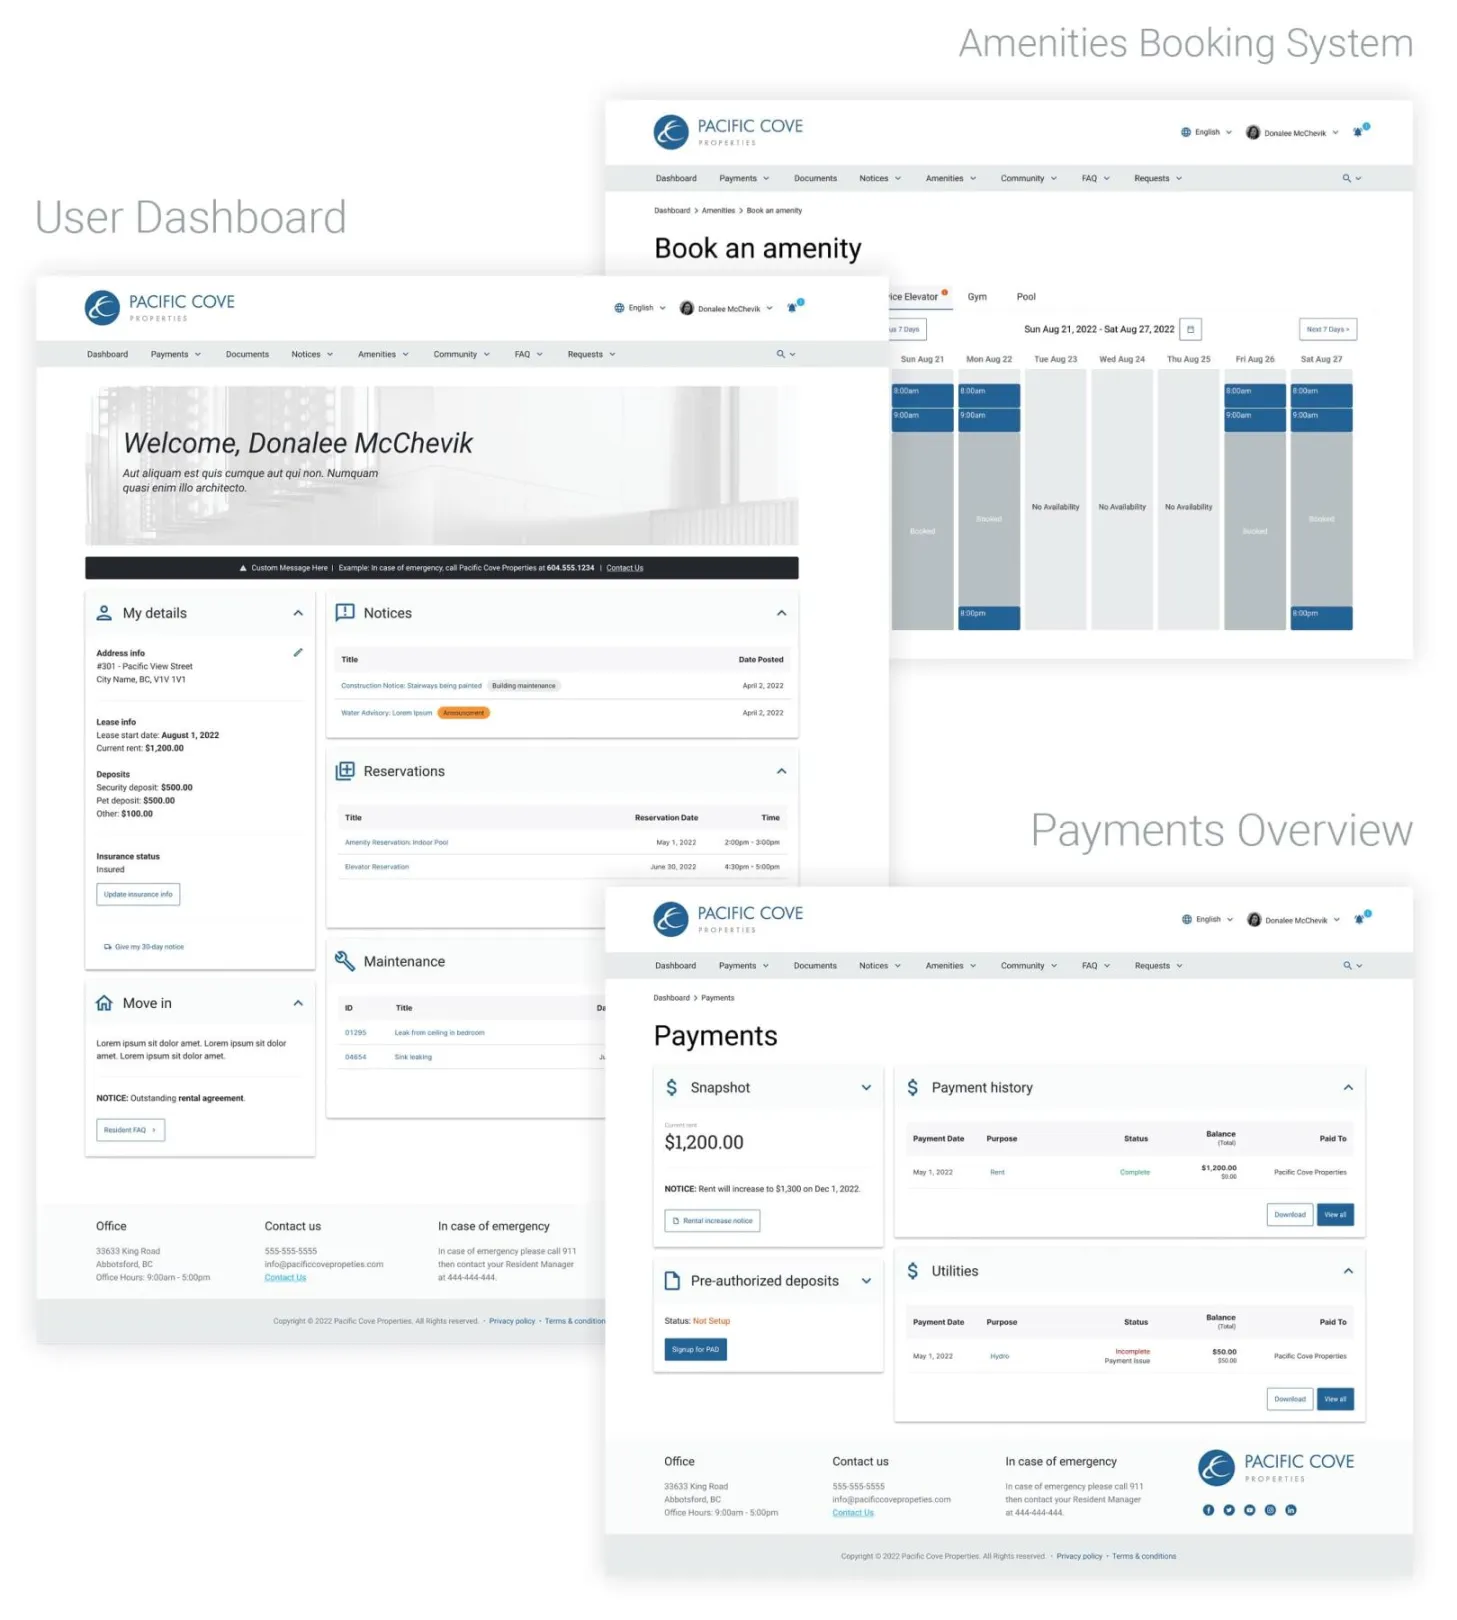Click the Signup for PAD button
This screenshot has height=1620, width=1457.
coord(695,1350)
